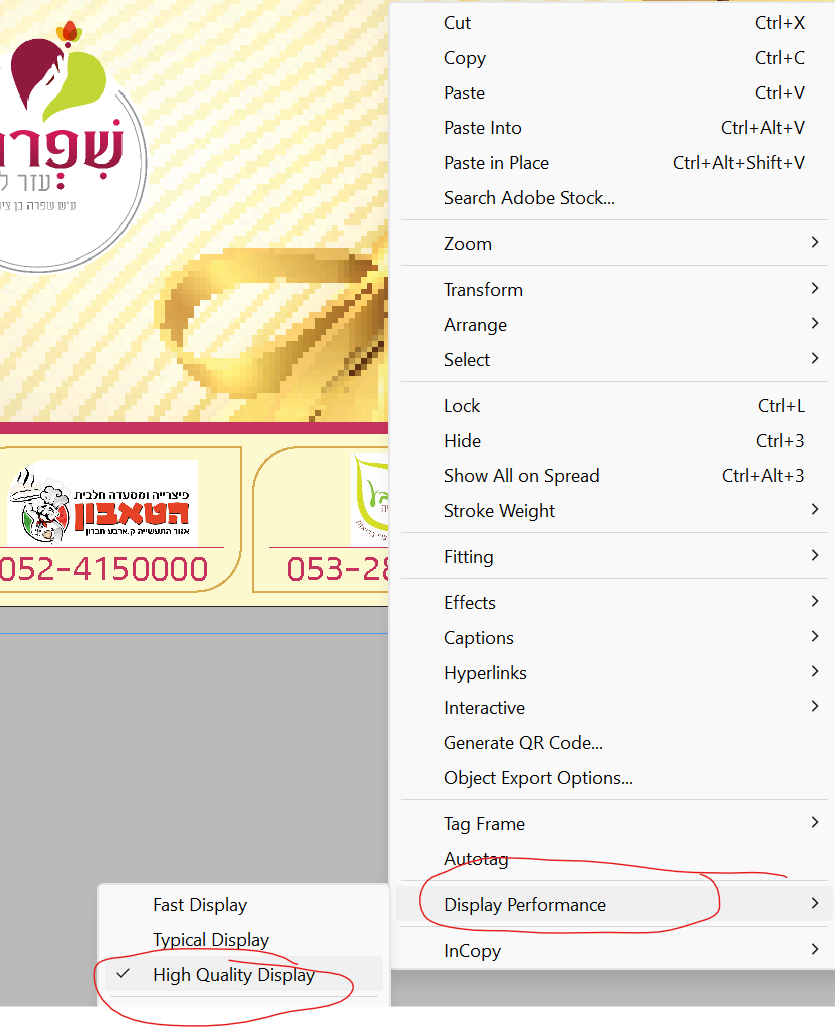
Task: Lock the selected object
Action: 614,406
